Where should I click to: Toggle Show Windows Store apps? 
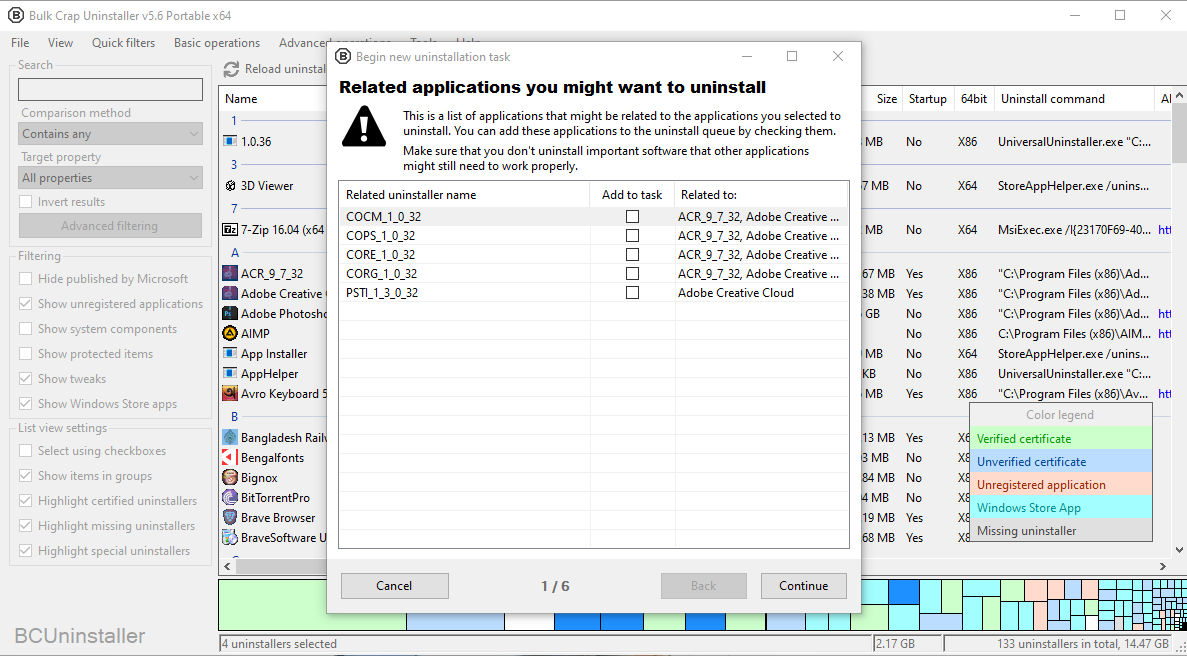[26, 403]
